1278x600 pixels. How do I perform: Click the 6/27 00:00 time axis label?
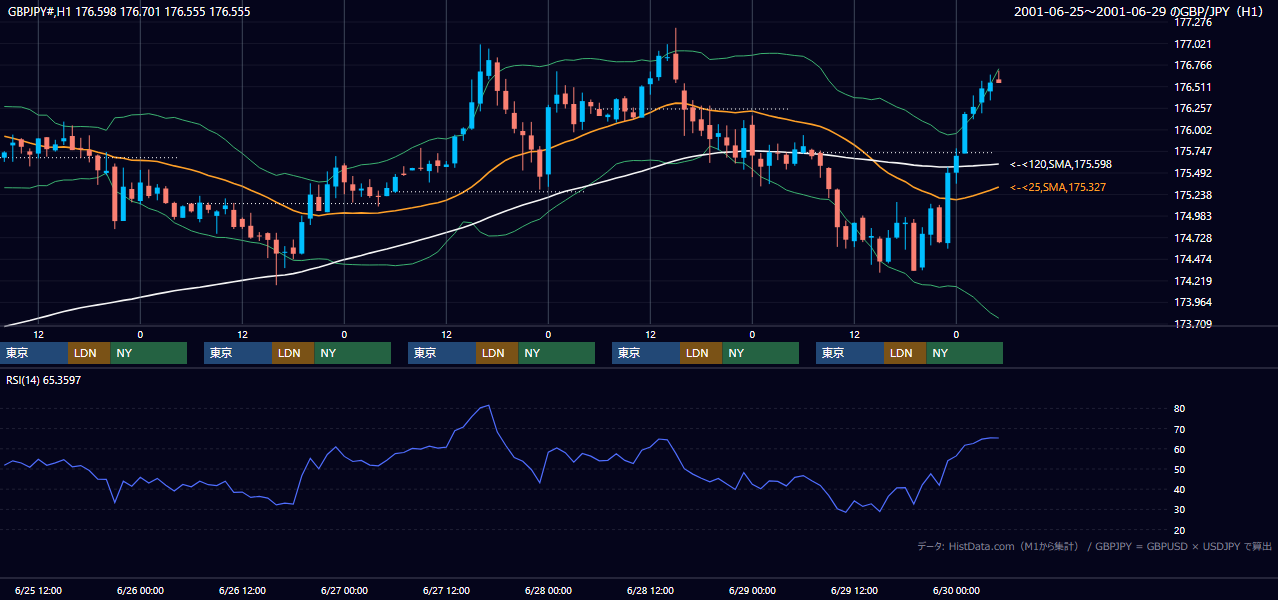(343, 590)
